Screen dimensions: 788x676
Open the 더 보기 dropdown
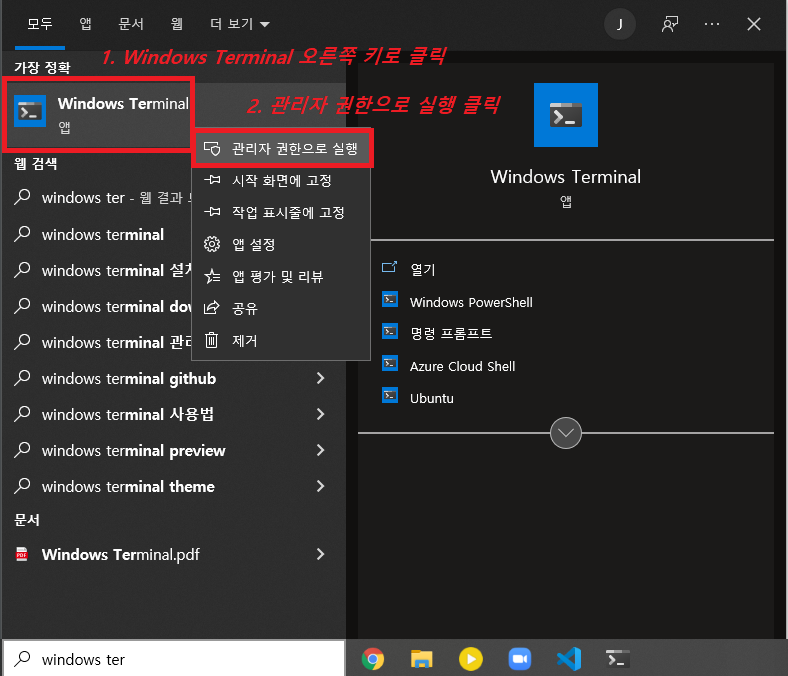[x=240, y=24]
